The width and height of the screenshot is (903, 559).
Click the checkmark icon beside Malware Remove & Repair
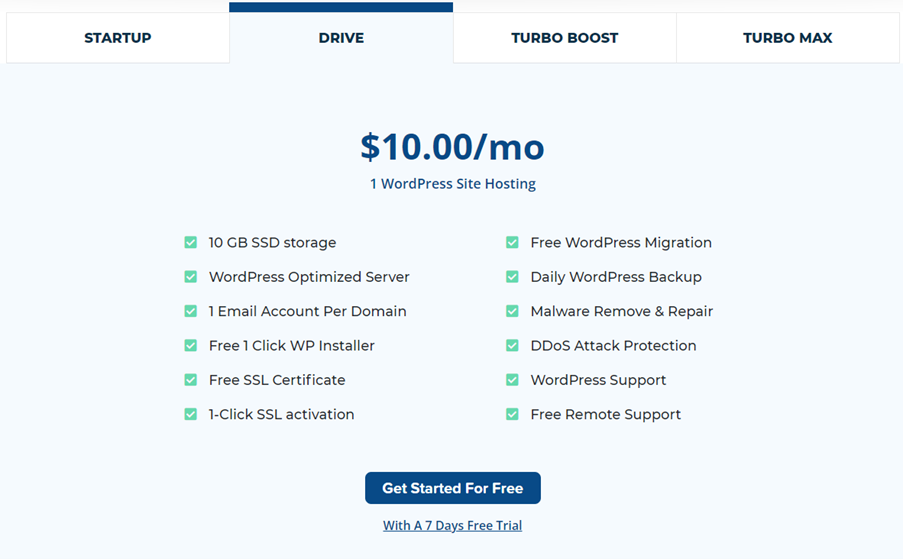click(x=512, y=311)
